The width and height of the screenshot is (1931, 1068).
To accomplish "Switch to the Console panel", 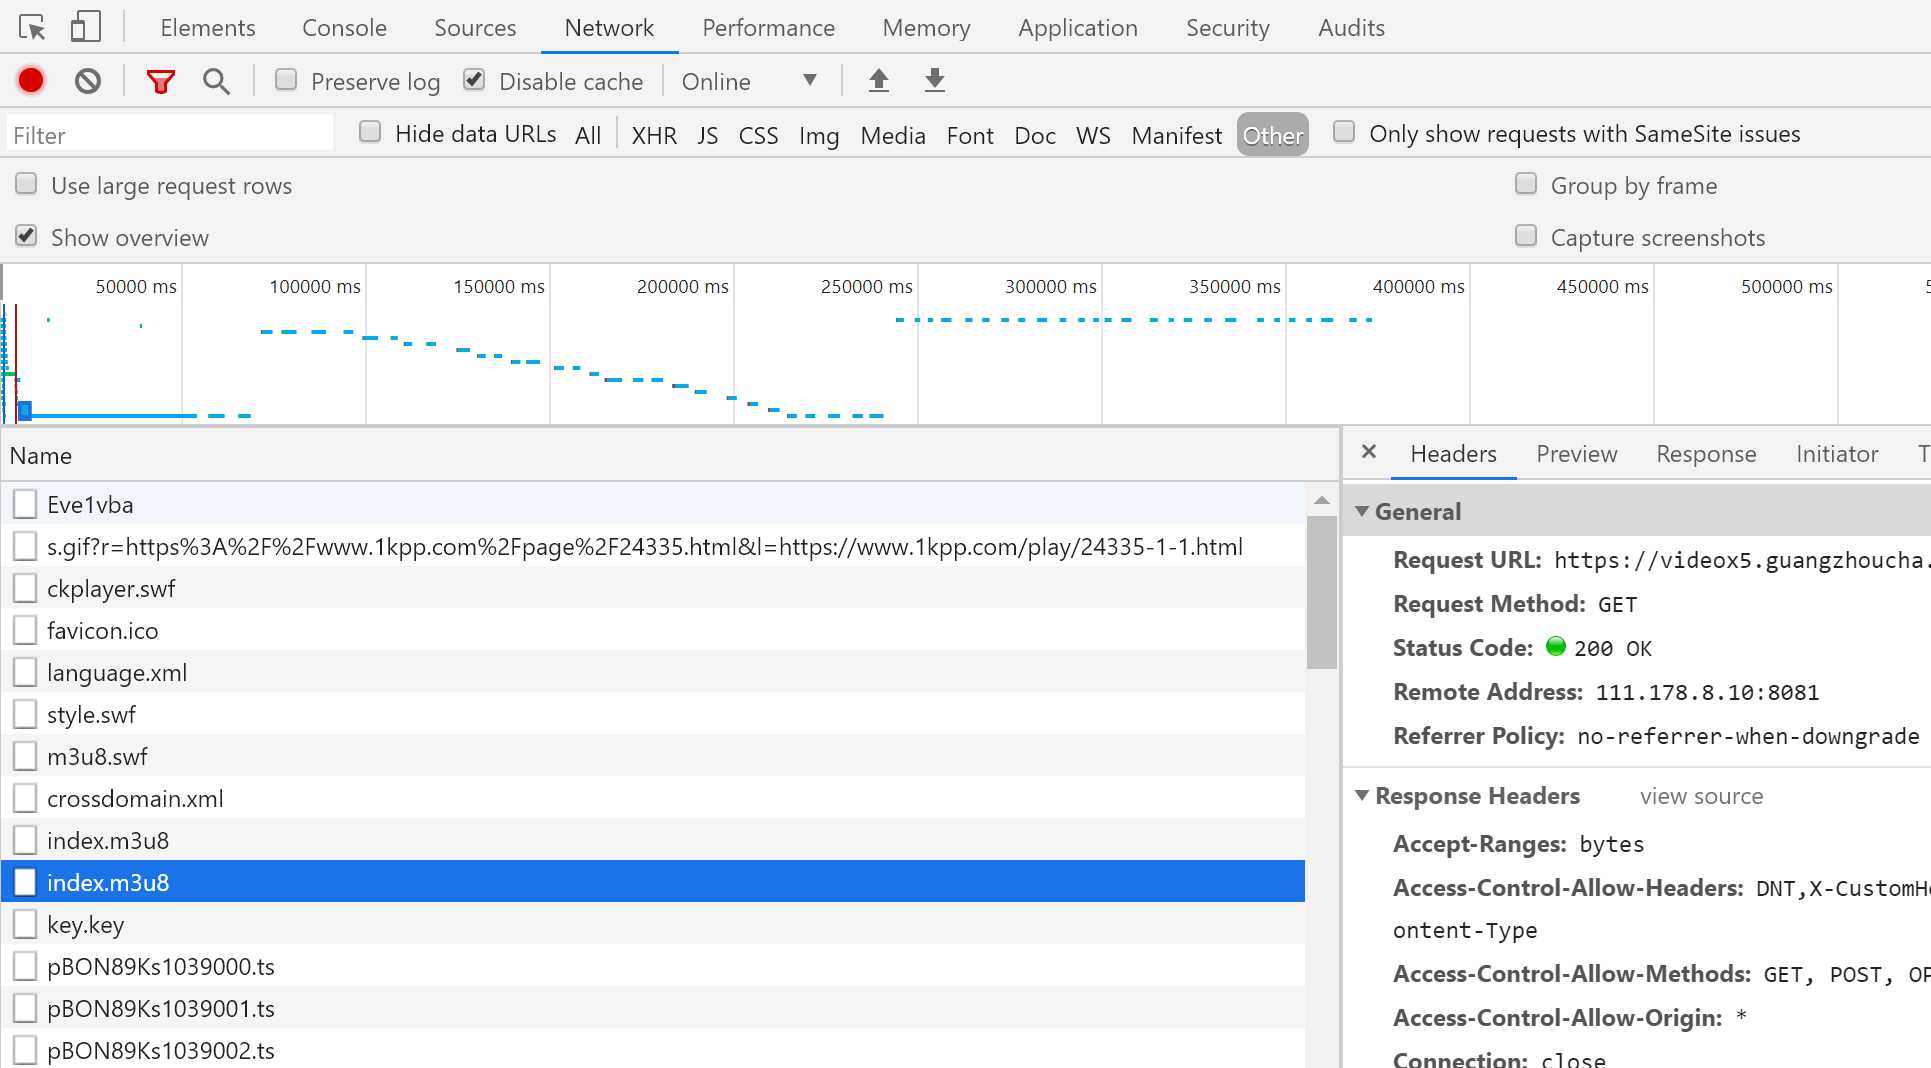I will click(x=344, y=28).
